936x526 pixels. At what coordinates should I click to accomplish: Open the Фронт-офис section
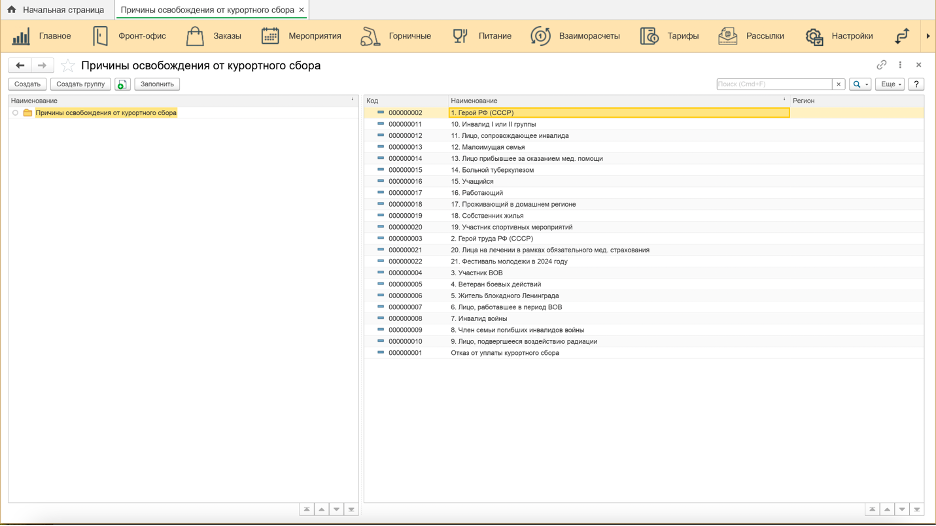click(x=129, y=36)
